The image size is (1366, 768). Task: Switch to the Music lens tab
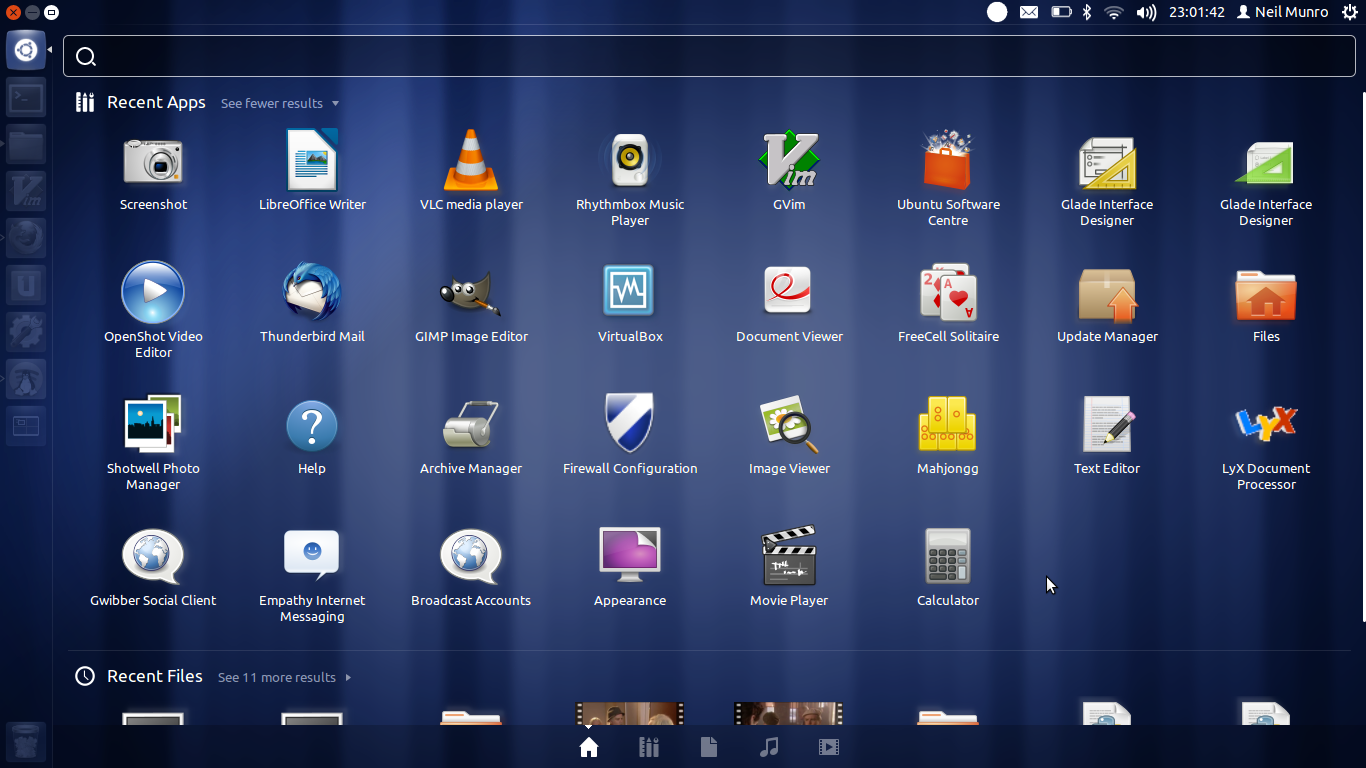coord(769,747)
